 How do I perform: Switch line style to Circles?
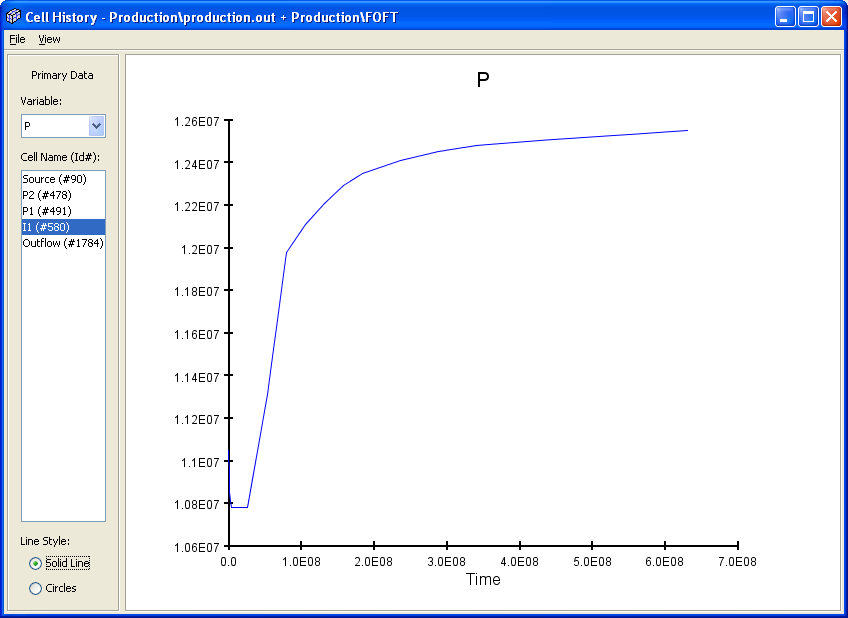pyautogui.click(x=36, y=588)
